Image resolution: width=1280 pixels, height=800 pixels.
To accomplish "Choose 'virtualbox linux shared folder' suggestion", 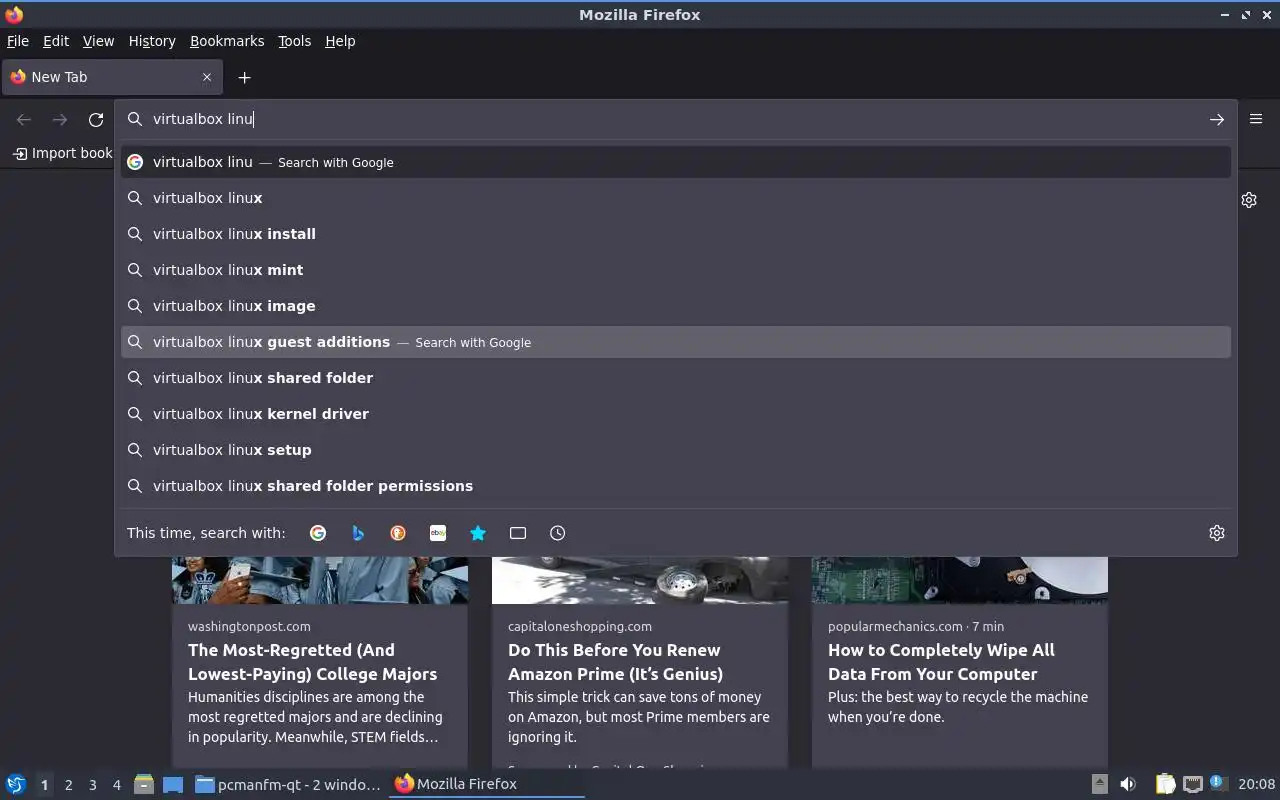I will [676, 378].
